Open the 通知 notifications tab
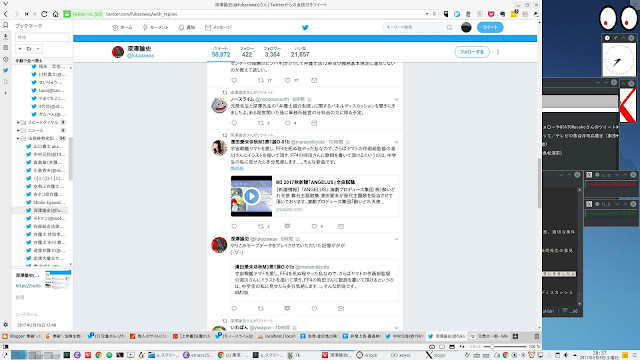 click(187, 27)
